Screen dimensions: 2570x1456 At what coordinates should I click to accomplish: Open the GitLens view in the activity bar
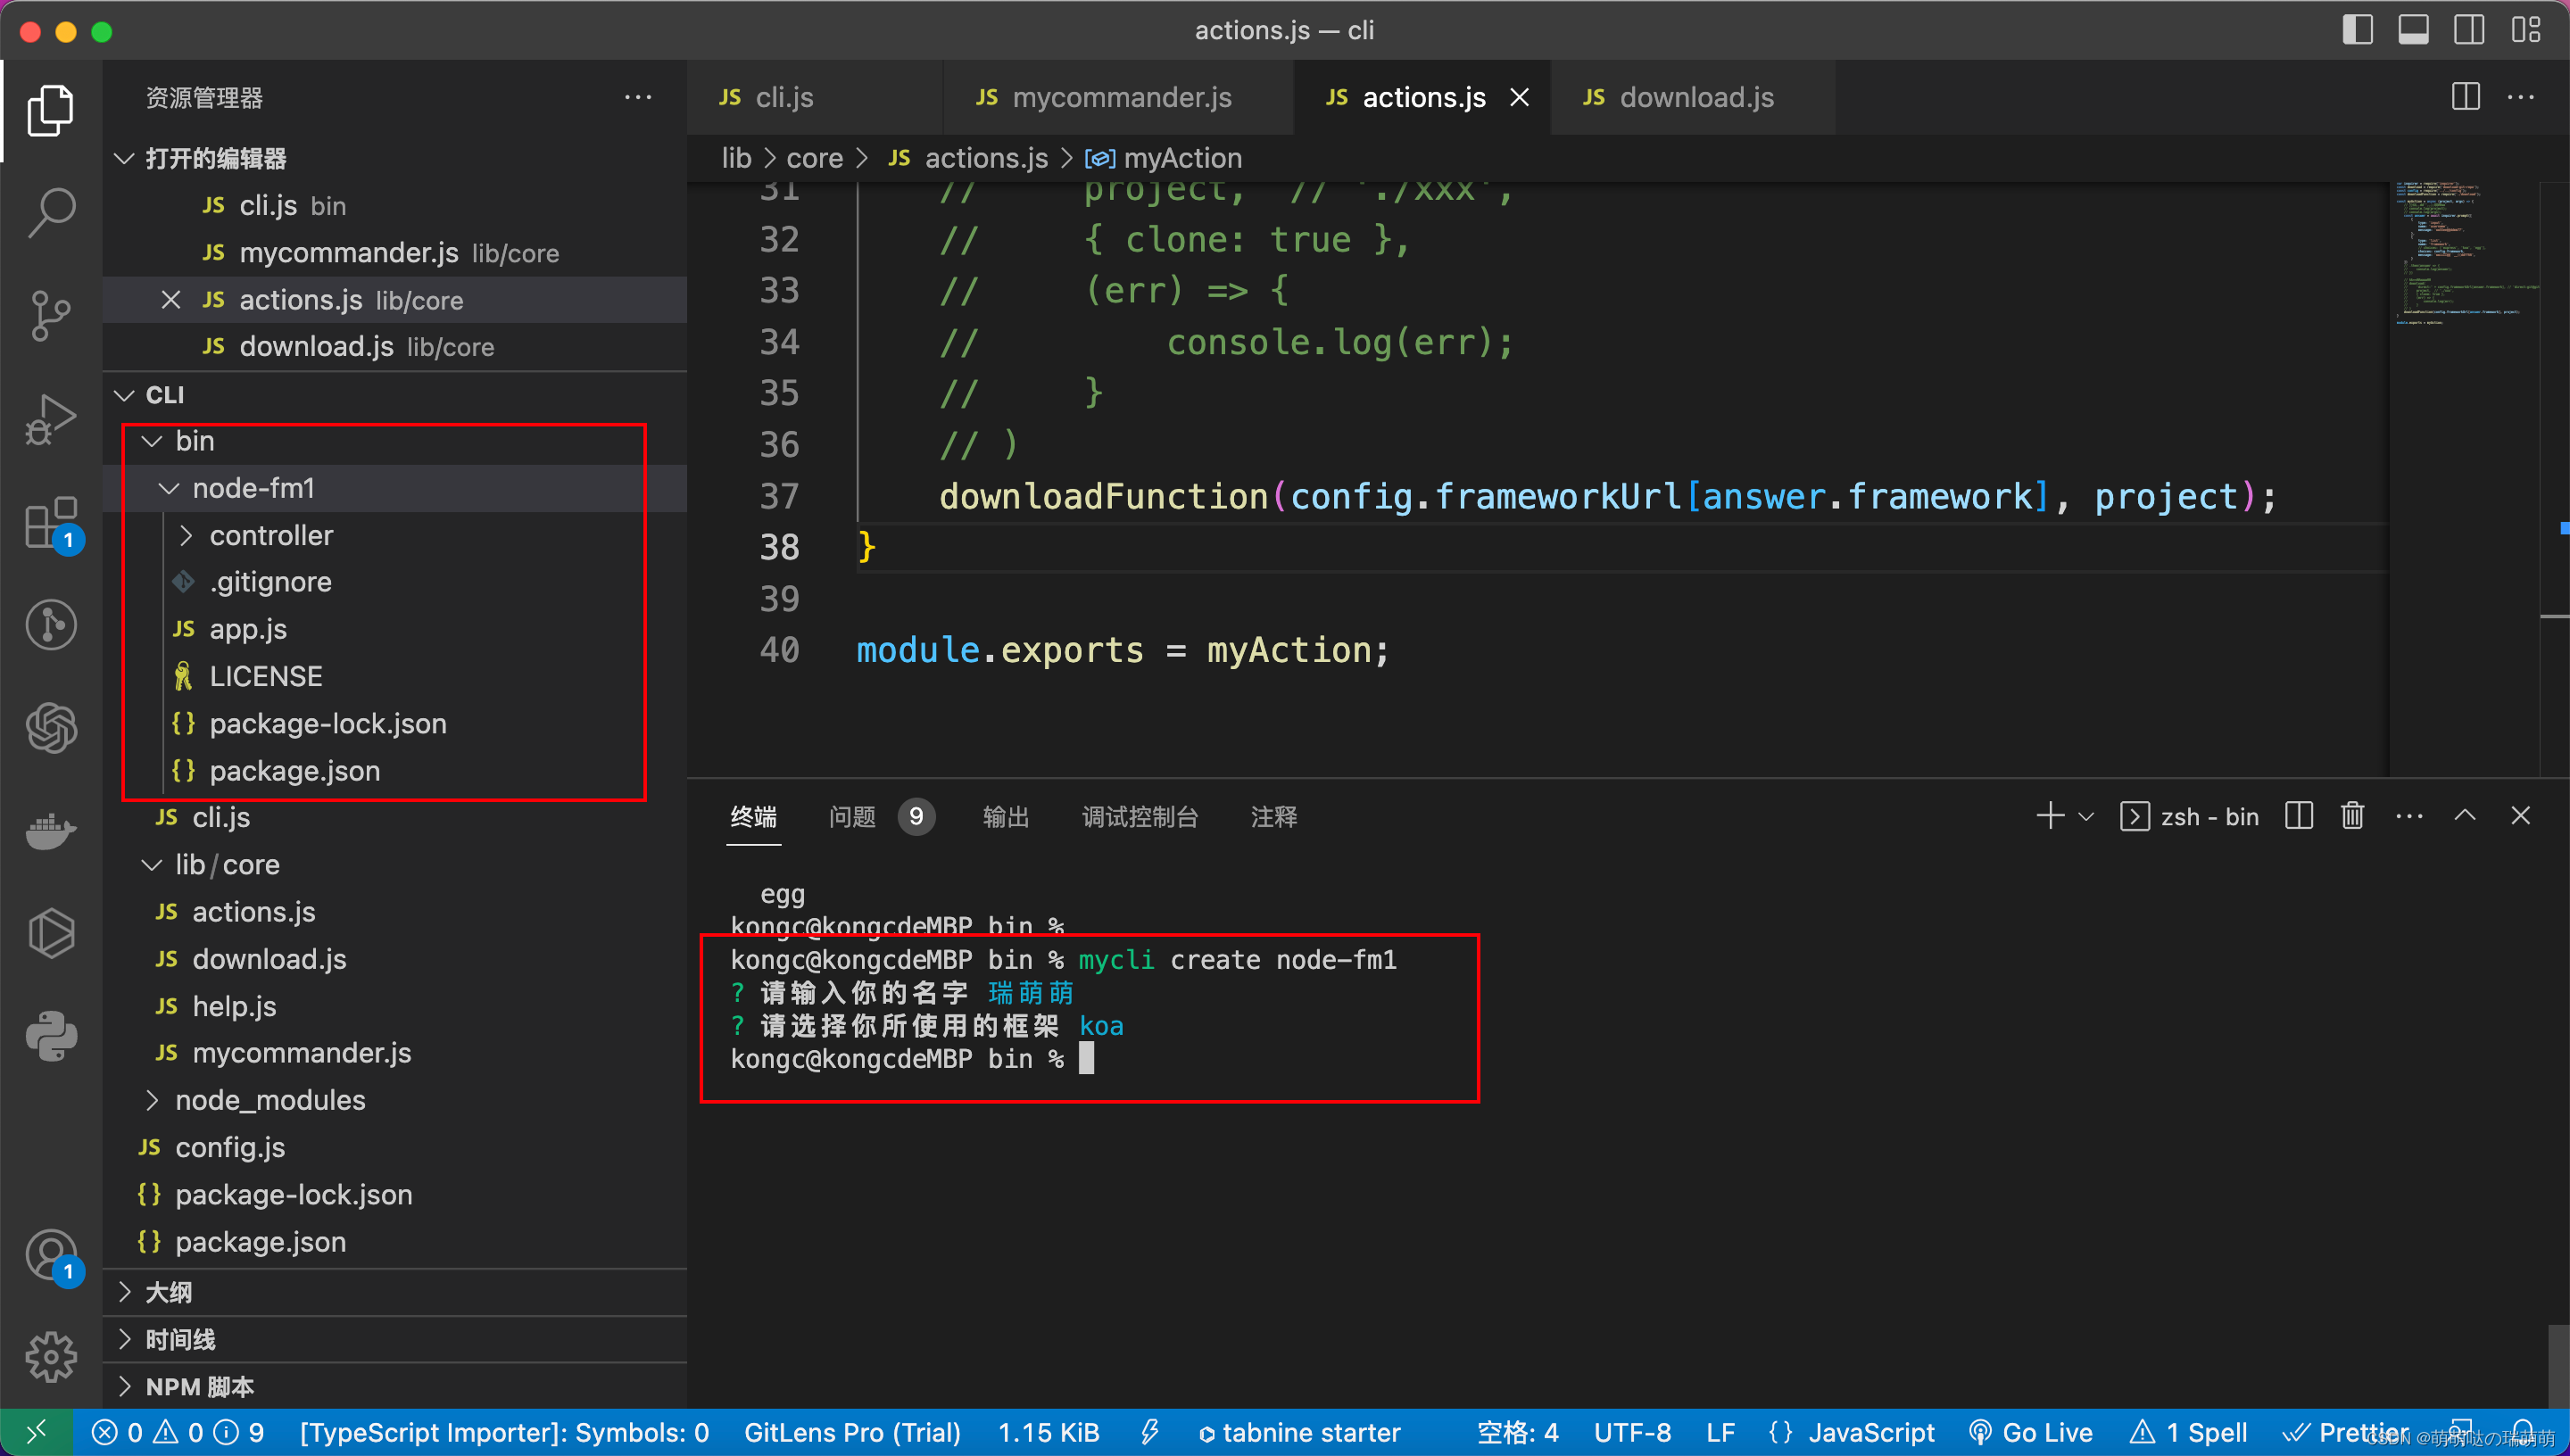tap(50, 625)
